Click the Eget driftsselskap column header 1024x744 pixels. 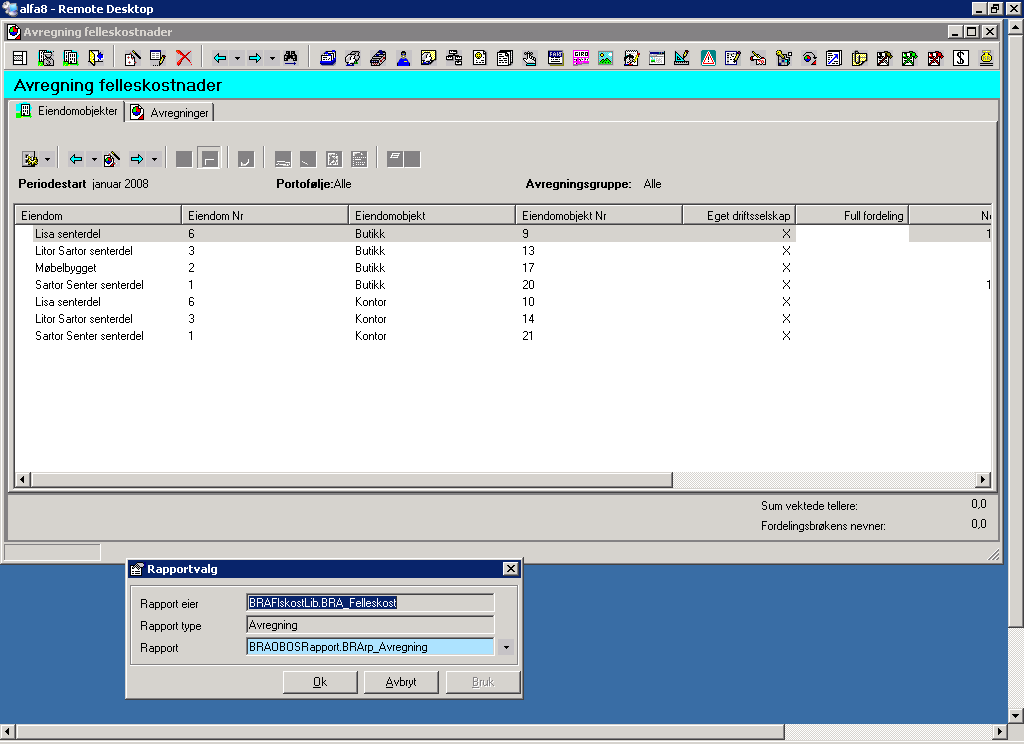(x=739, y=216)
